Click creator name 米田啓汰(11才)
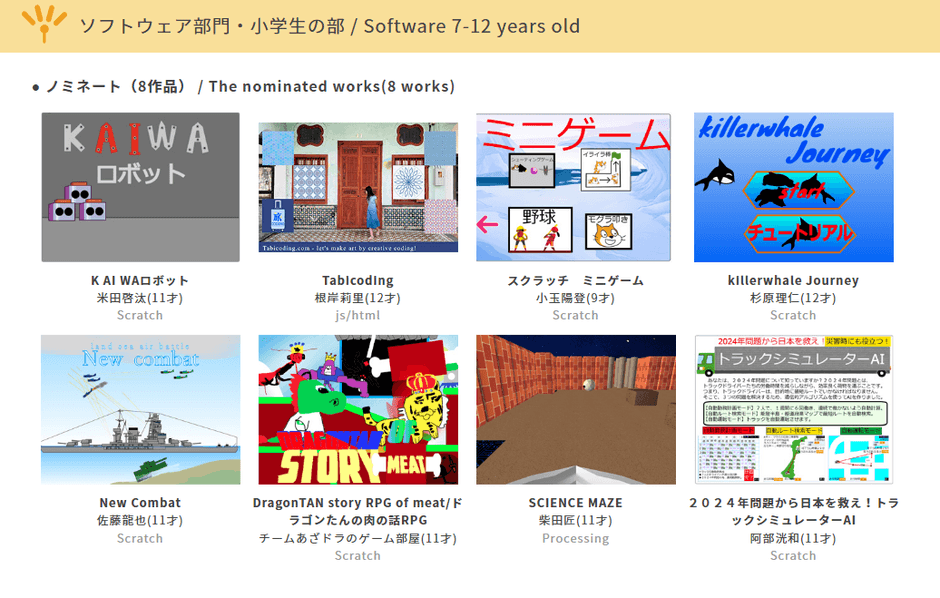 [139, 298]
